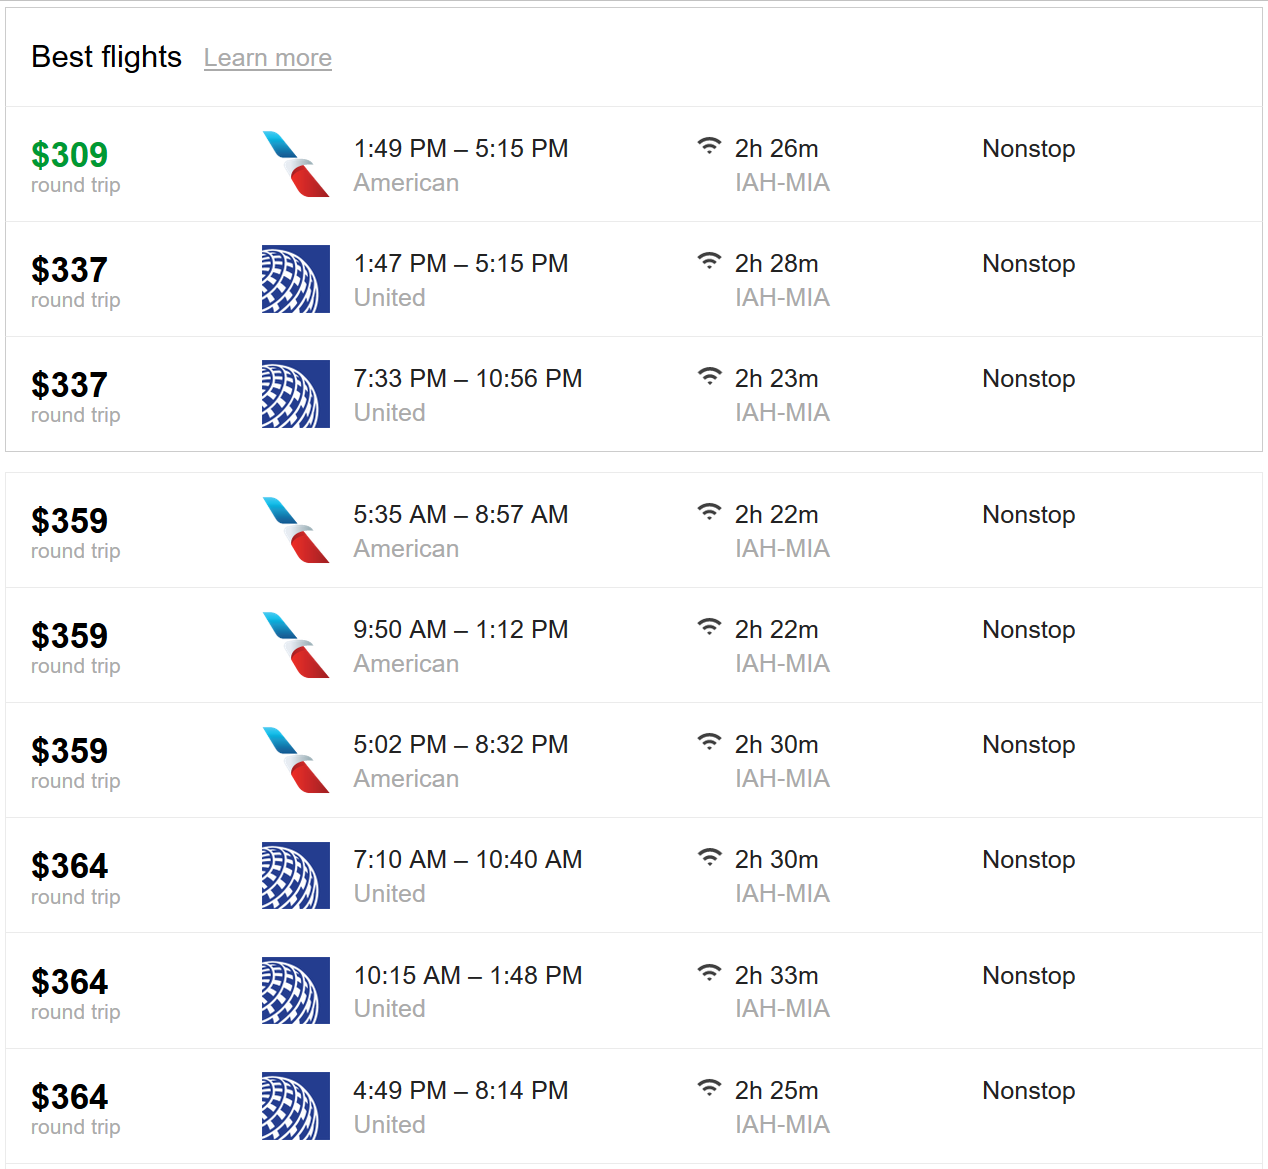Open the Learn more link
The height and width of the screenshot is (1169, 1268).
[268, 58]
